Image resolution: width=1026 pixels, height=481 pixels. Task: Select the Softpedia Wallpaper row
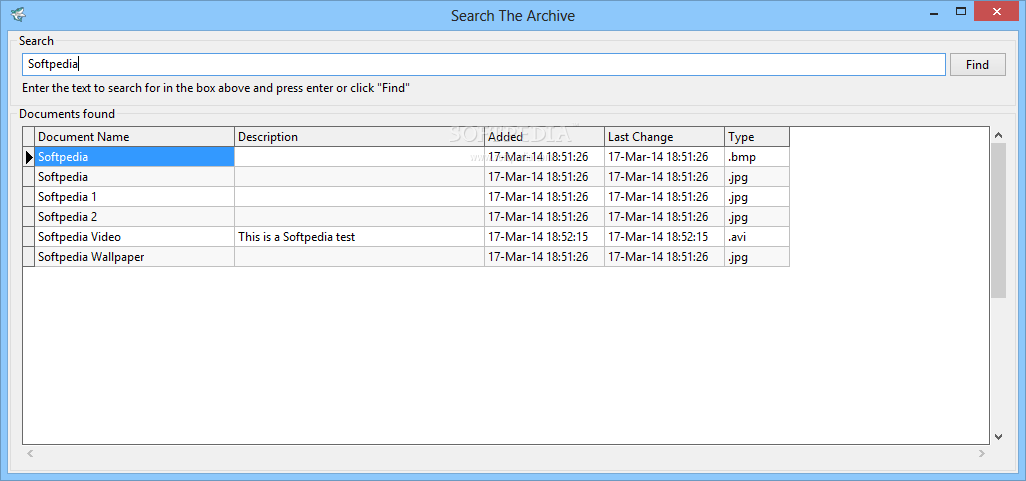point(406,257)
